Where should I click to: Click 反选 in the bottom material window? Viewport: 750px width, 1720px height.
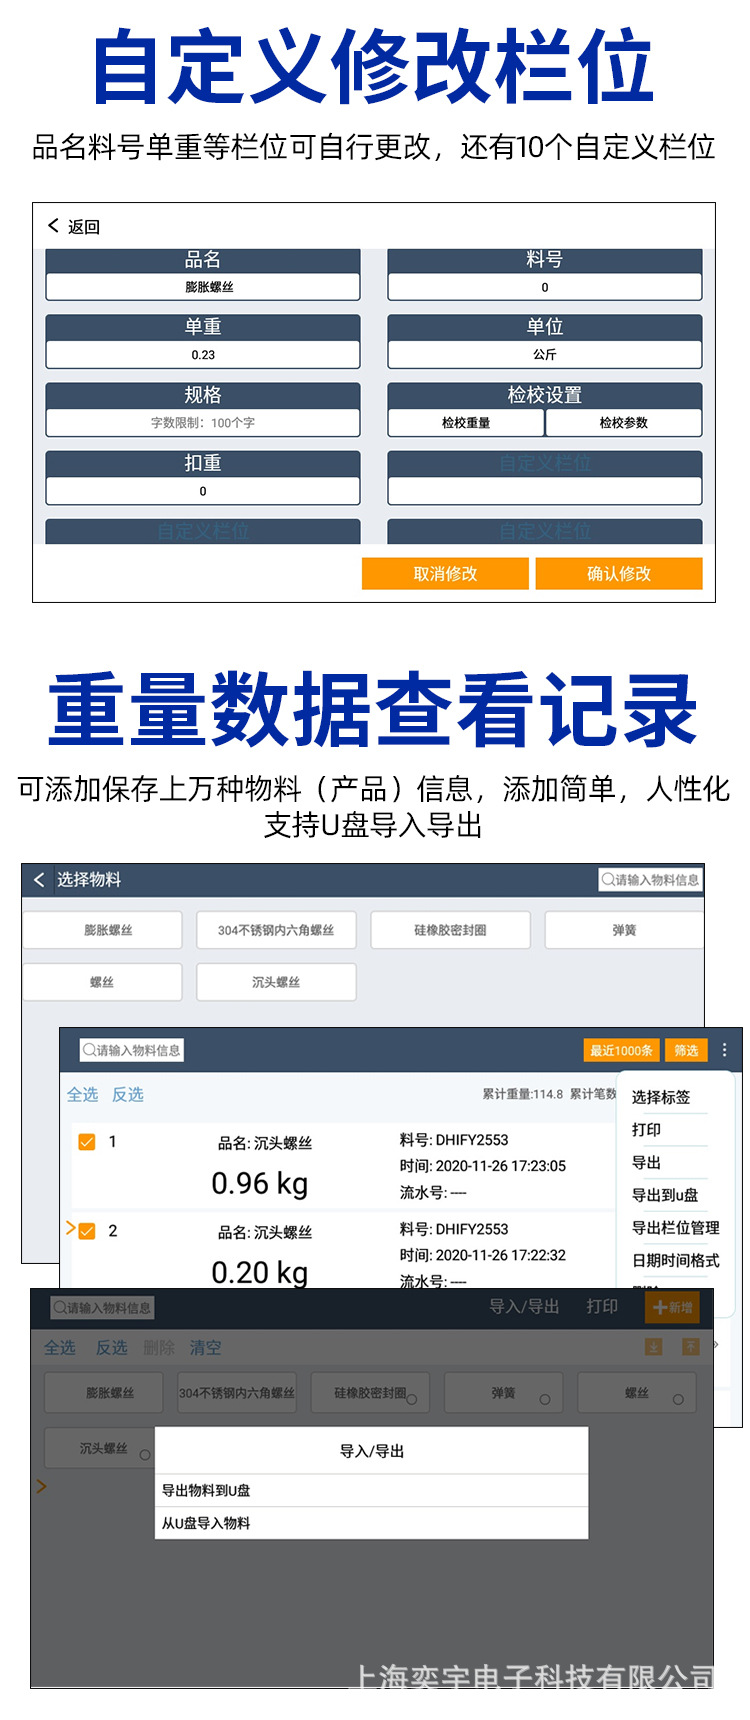tap(111, 1347)
